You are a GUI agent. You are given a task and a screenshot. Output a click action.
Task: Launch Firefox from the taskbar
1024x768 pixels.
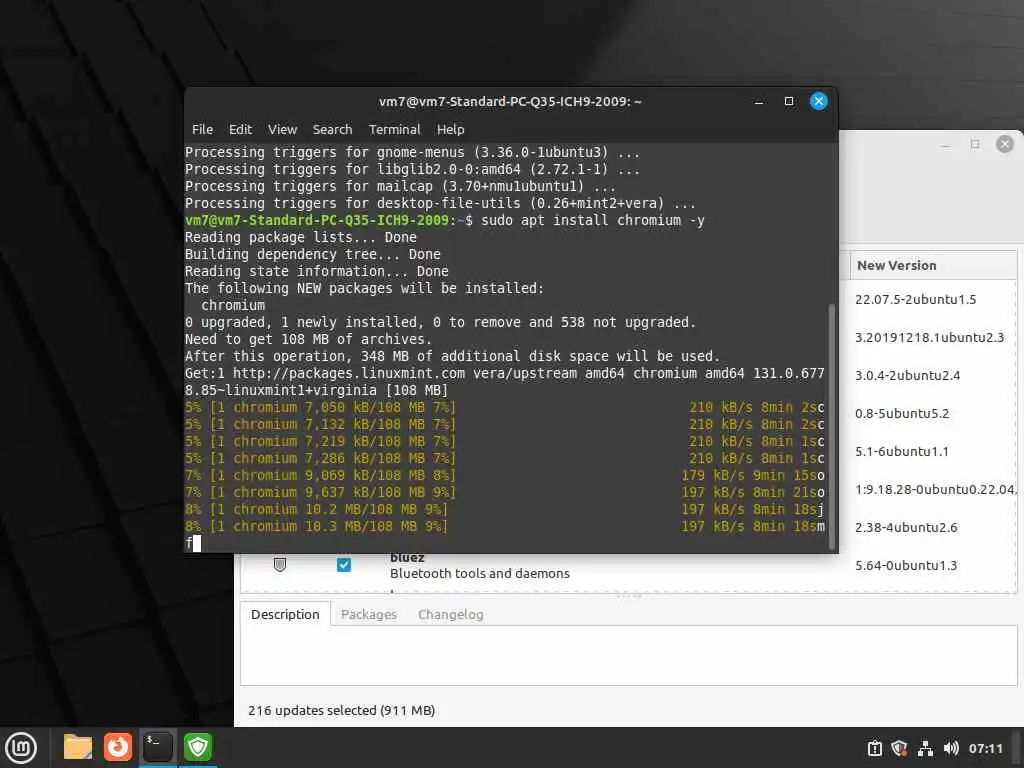click(118, 747)
